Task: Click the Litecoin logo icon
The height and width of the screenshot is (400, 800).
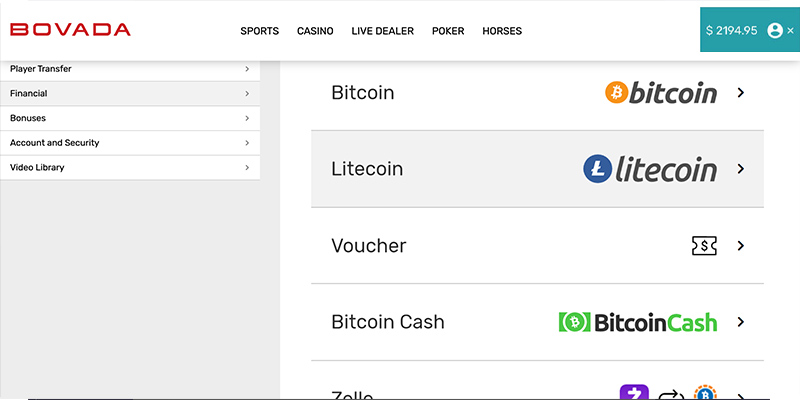Action: click(x=650, y=169)
